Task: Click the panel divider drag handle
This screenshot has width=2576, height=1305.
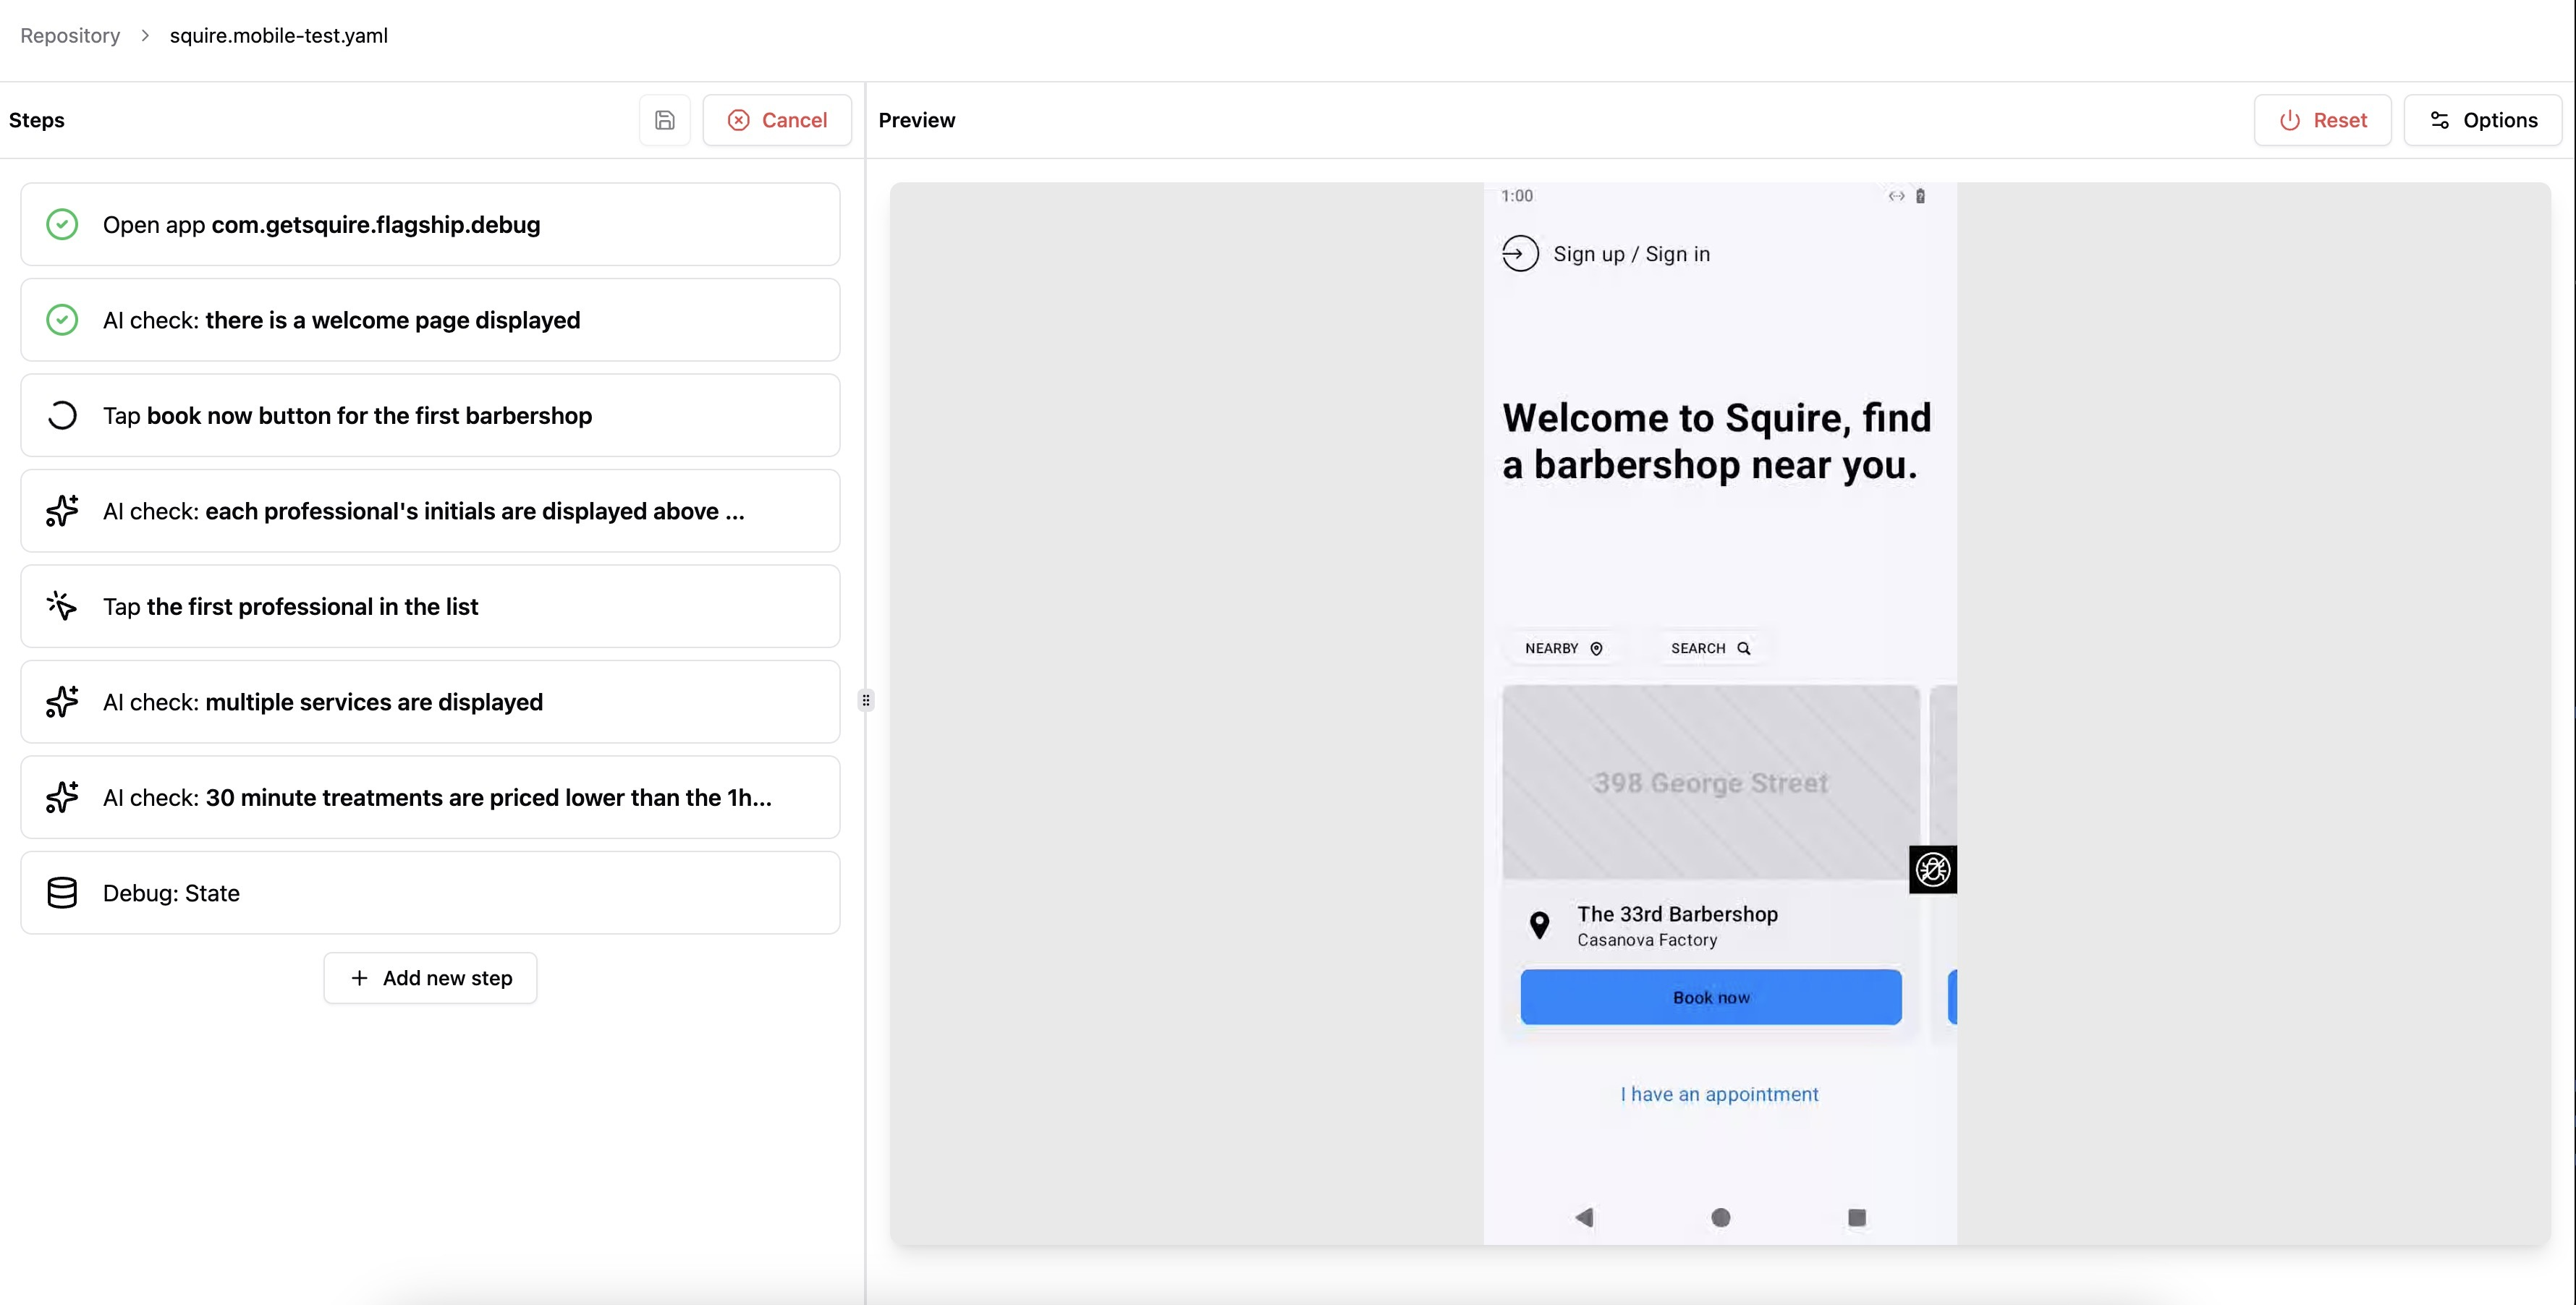Action: (x=866, y=700)
